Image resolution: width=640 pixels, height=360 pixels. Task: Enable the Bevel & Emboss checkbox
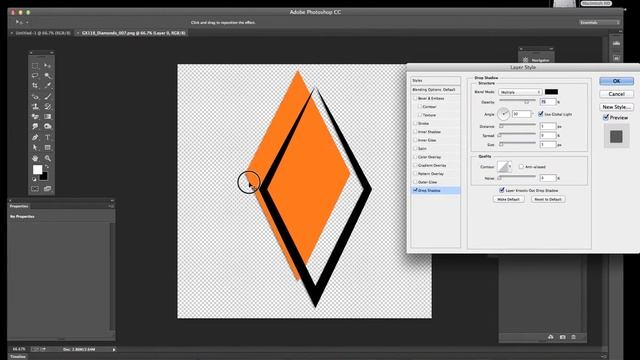(415, 98)
